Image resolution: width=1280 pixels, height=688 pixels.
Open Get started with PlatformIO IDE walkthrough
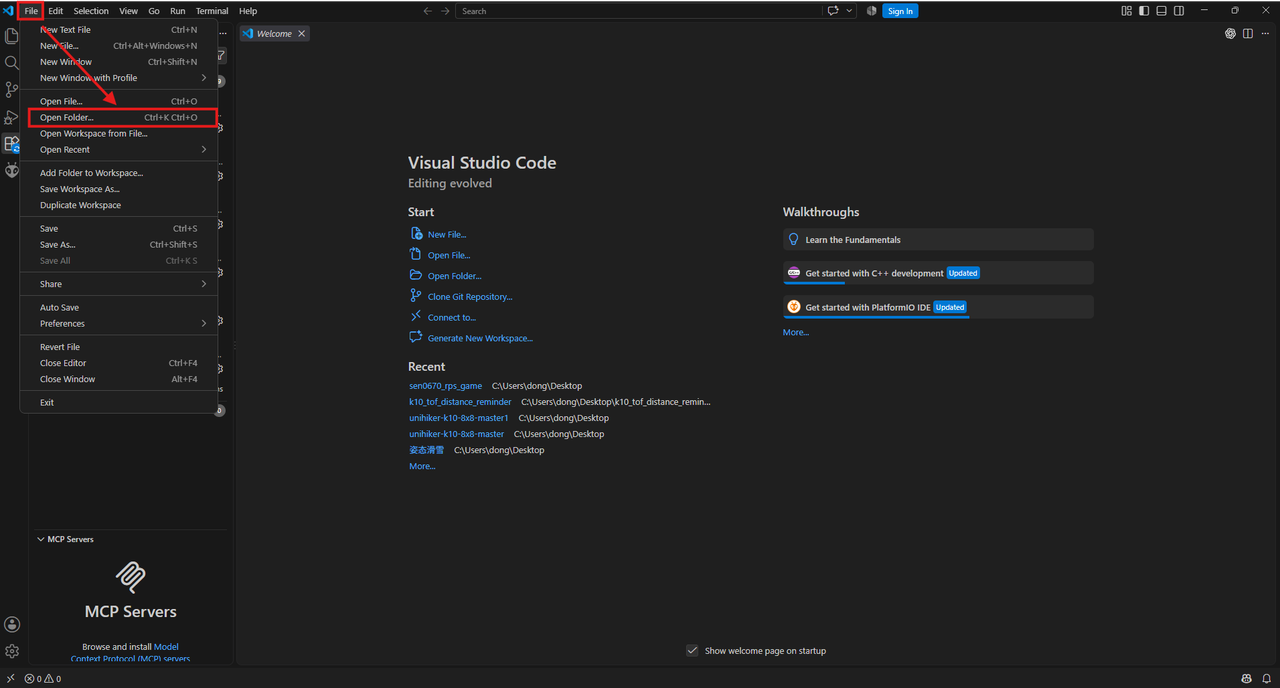point(938,307)
